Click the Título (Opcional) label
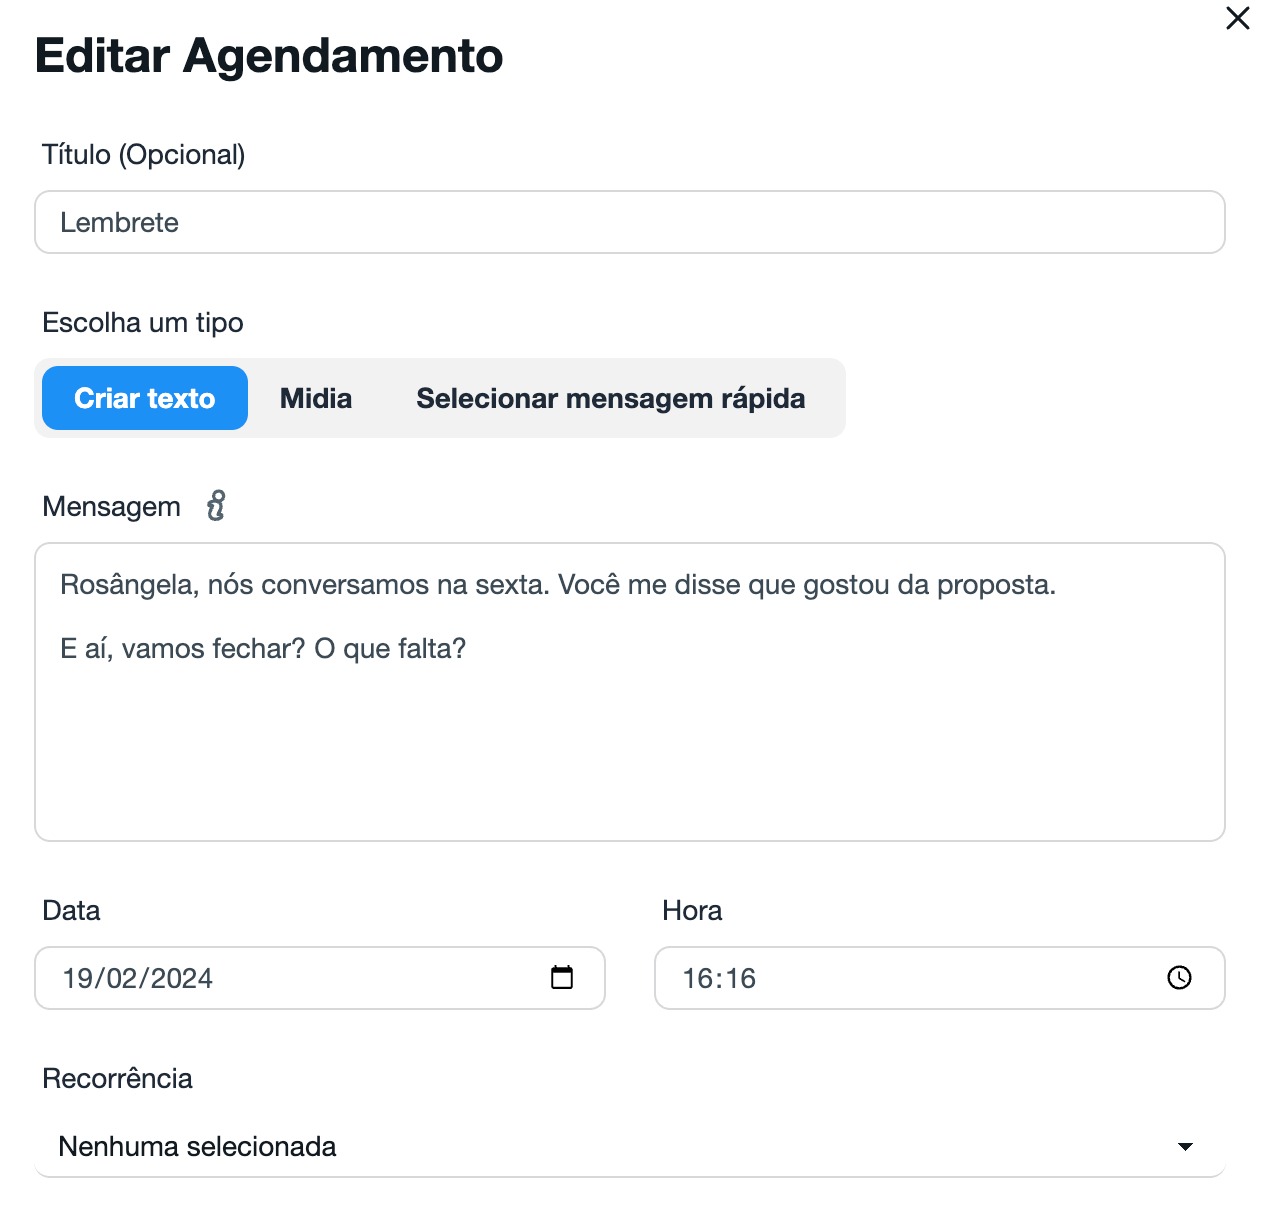1266x1210 pixels. (144, 155)
